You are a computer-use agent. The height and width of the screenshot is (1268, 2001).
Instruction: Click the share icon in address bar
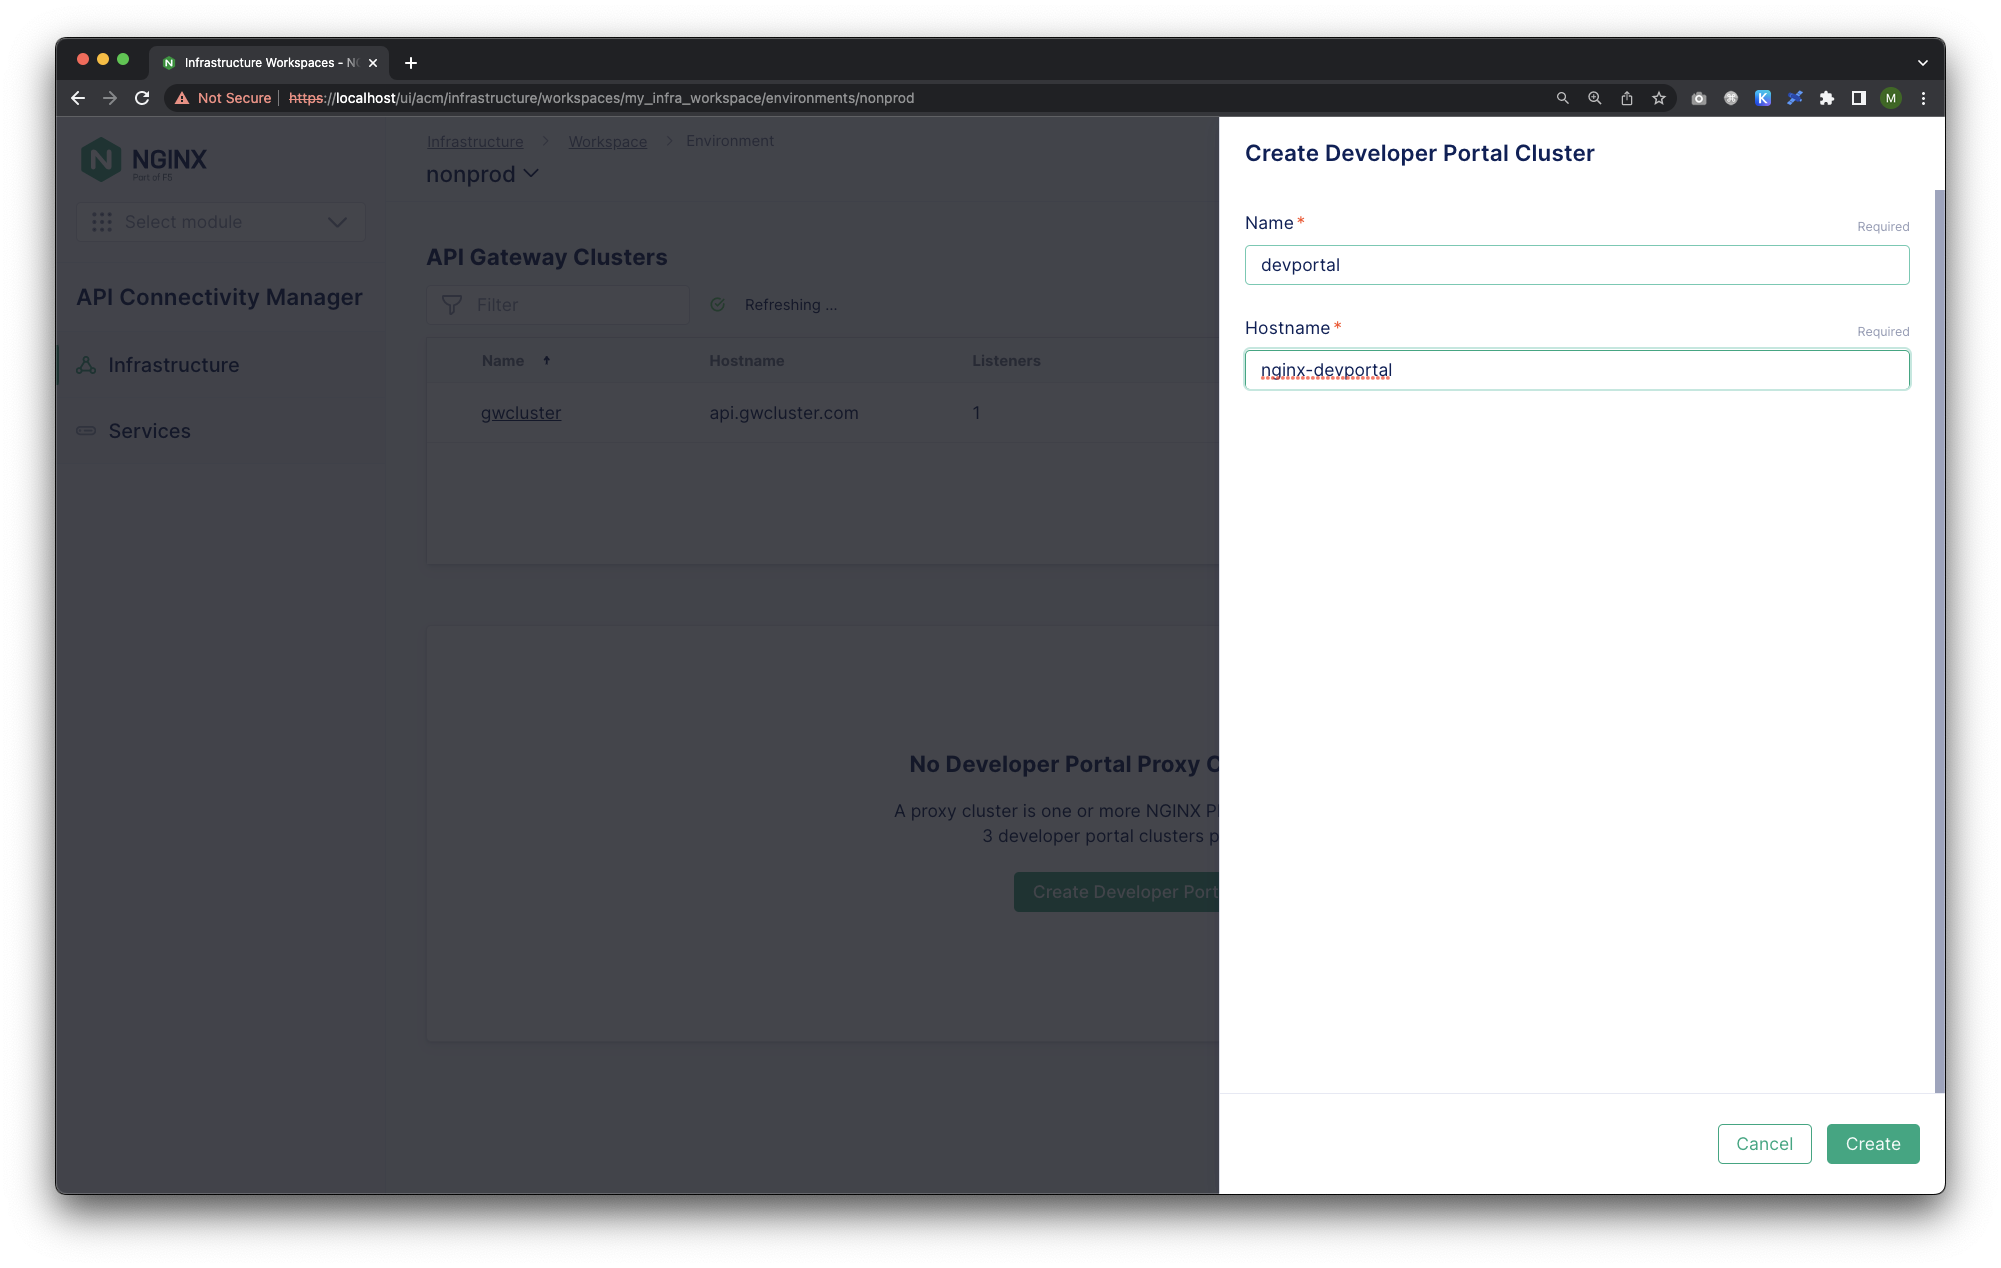click(1627, 98)
